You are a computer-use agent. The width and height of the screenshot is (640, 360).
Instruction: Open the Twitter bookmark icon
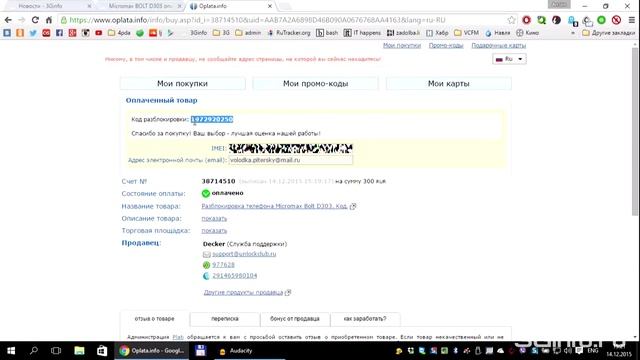[x=33, y=33]
